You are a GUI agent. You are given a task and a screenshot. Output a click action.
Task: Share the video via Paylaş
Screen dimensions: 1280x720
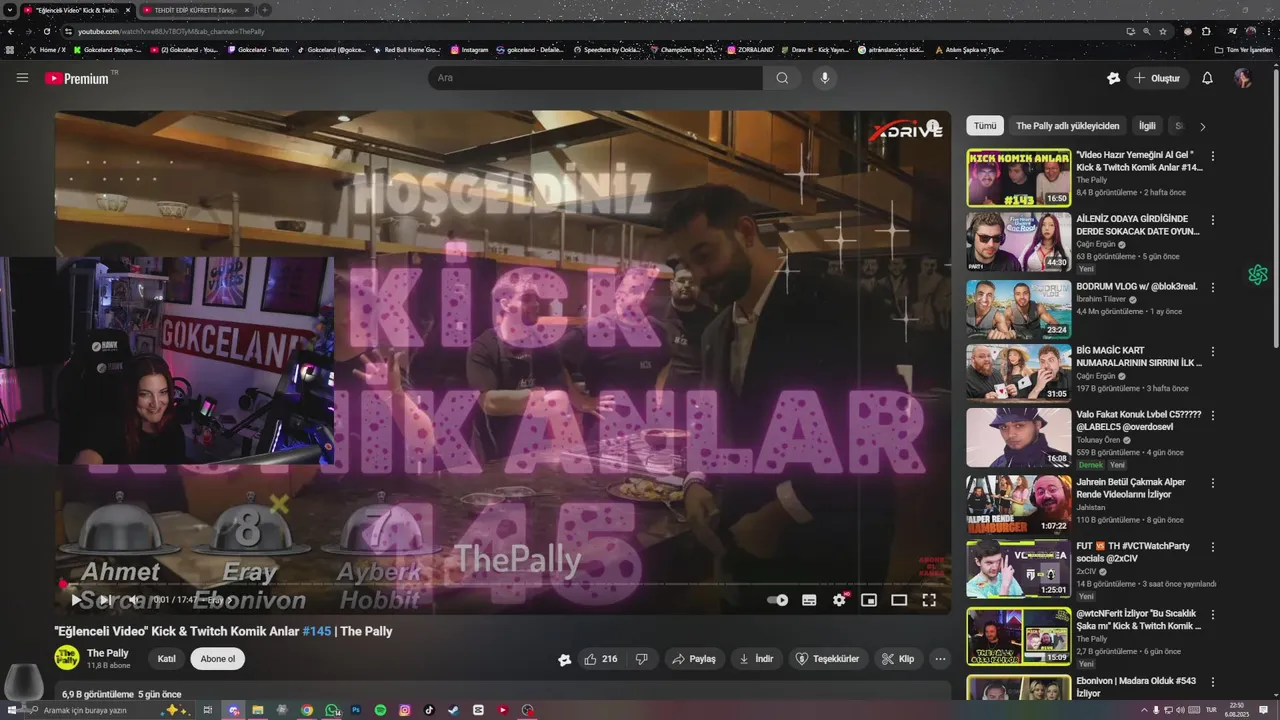tap(694, 659)
